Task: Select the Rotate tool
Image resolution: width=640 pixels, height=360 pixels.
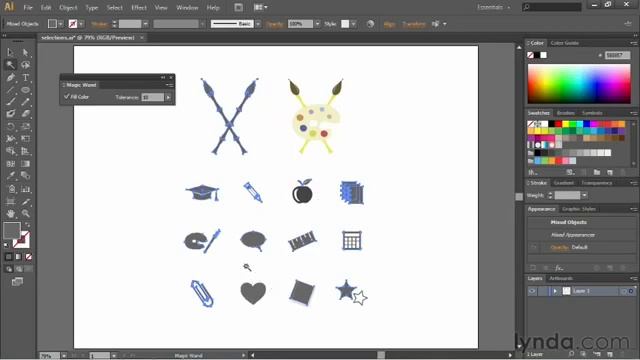Action: click(x=11, y=127)
